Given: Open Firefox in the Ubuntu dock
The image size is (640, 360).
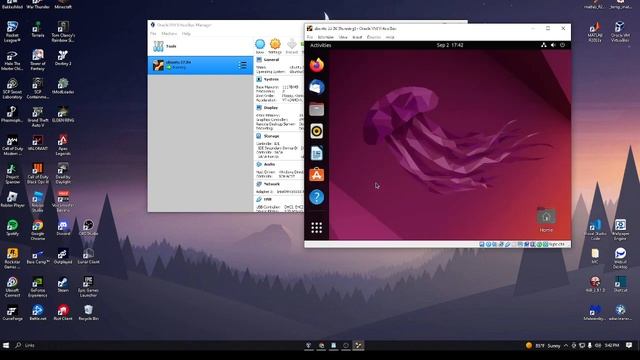Looking at the screenshot, I should (x=316, y=65).
